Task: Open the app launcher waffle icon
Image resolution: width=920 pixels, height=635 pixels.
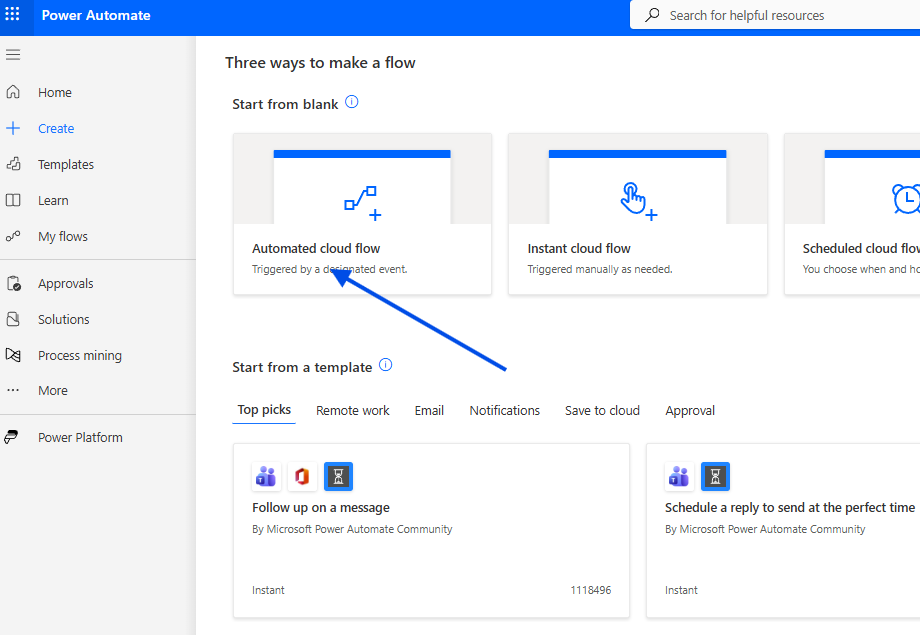Action: pos(13,15)
